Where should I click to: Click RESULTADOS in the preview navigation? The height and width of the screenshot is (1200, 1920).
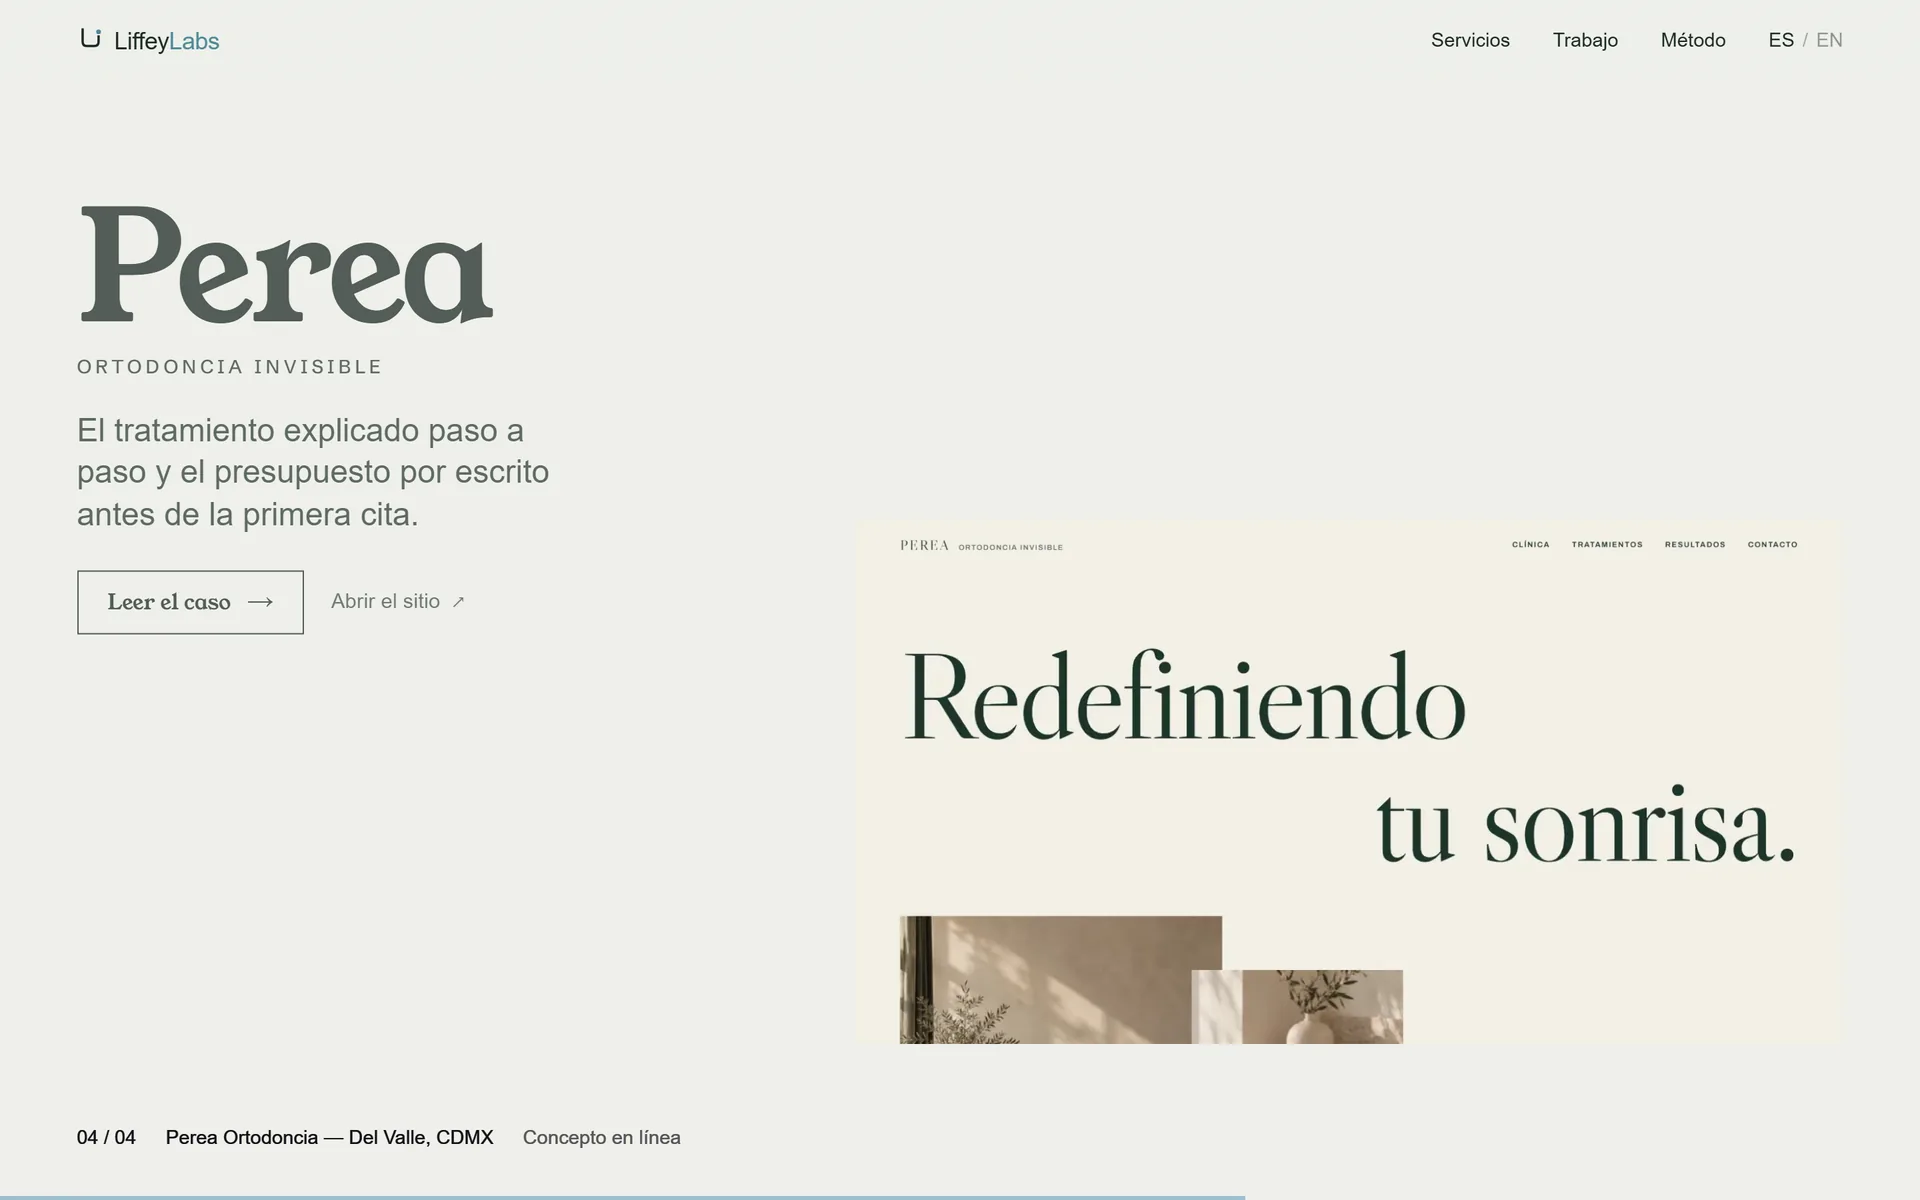click(x=1695, y=545)
